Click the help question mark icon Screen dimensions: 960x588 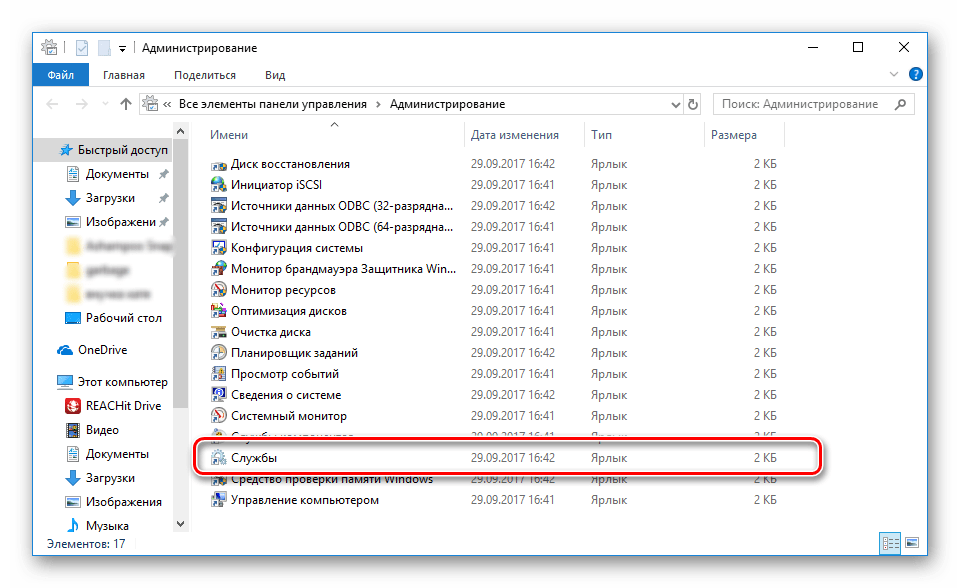(x=915, y=76)
